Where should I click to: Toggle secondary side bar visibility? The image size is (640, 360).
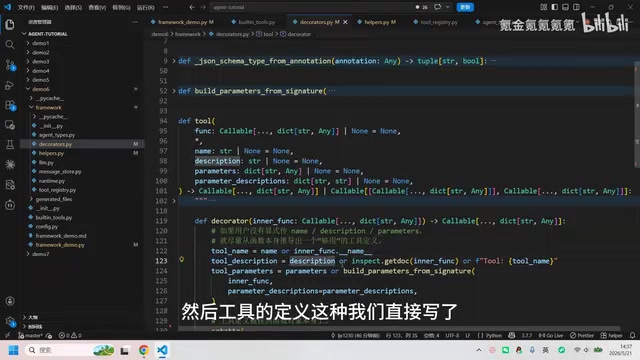[x=576, y=7]
